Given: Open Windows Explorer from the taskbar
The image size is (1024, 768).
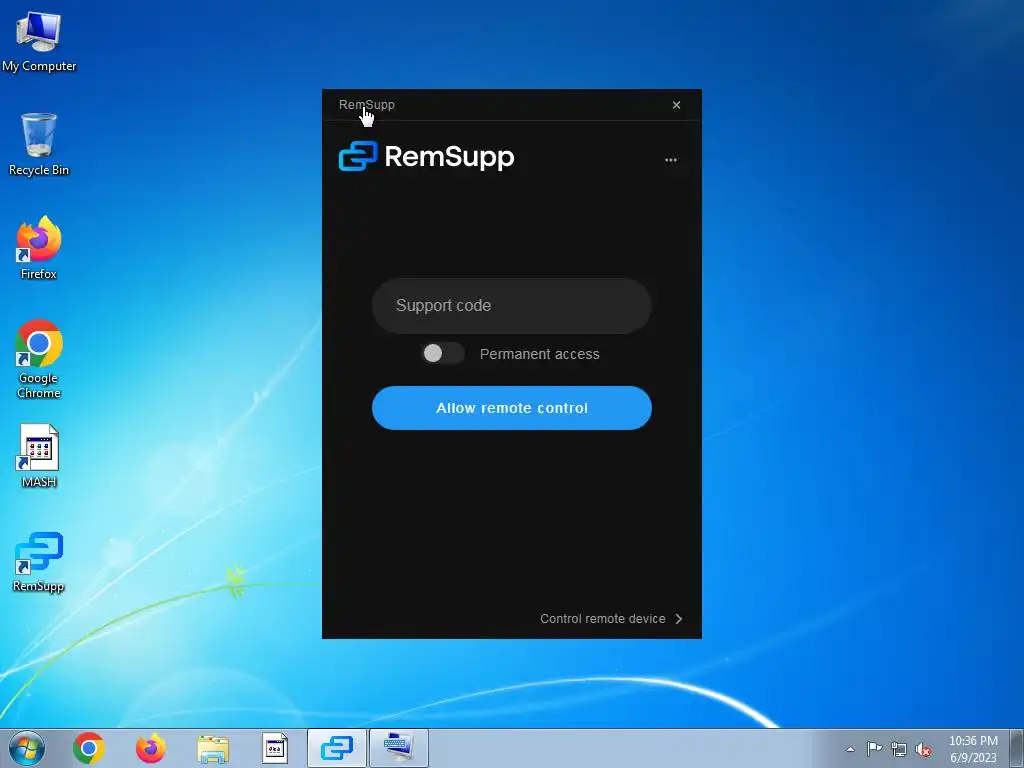Looking at the screenshot, I should coord(213,748).
